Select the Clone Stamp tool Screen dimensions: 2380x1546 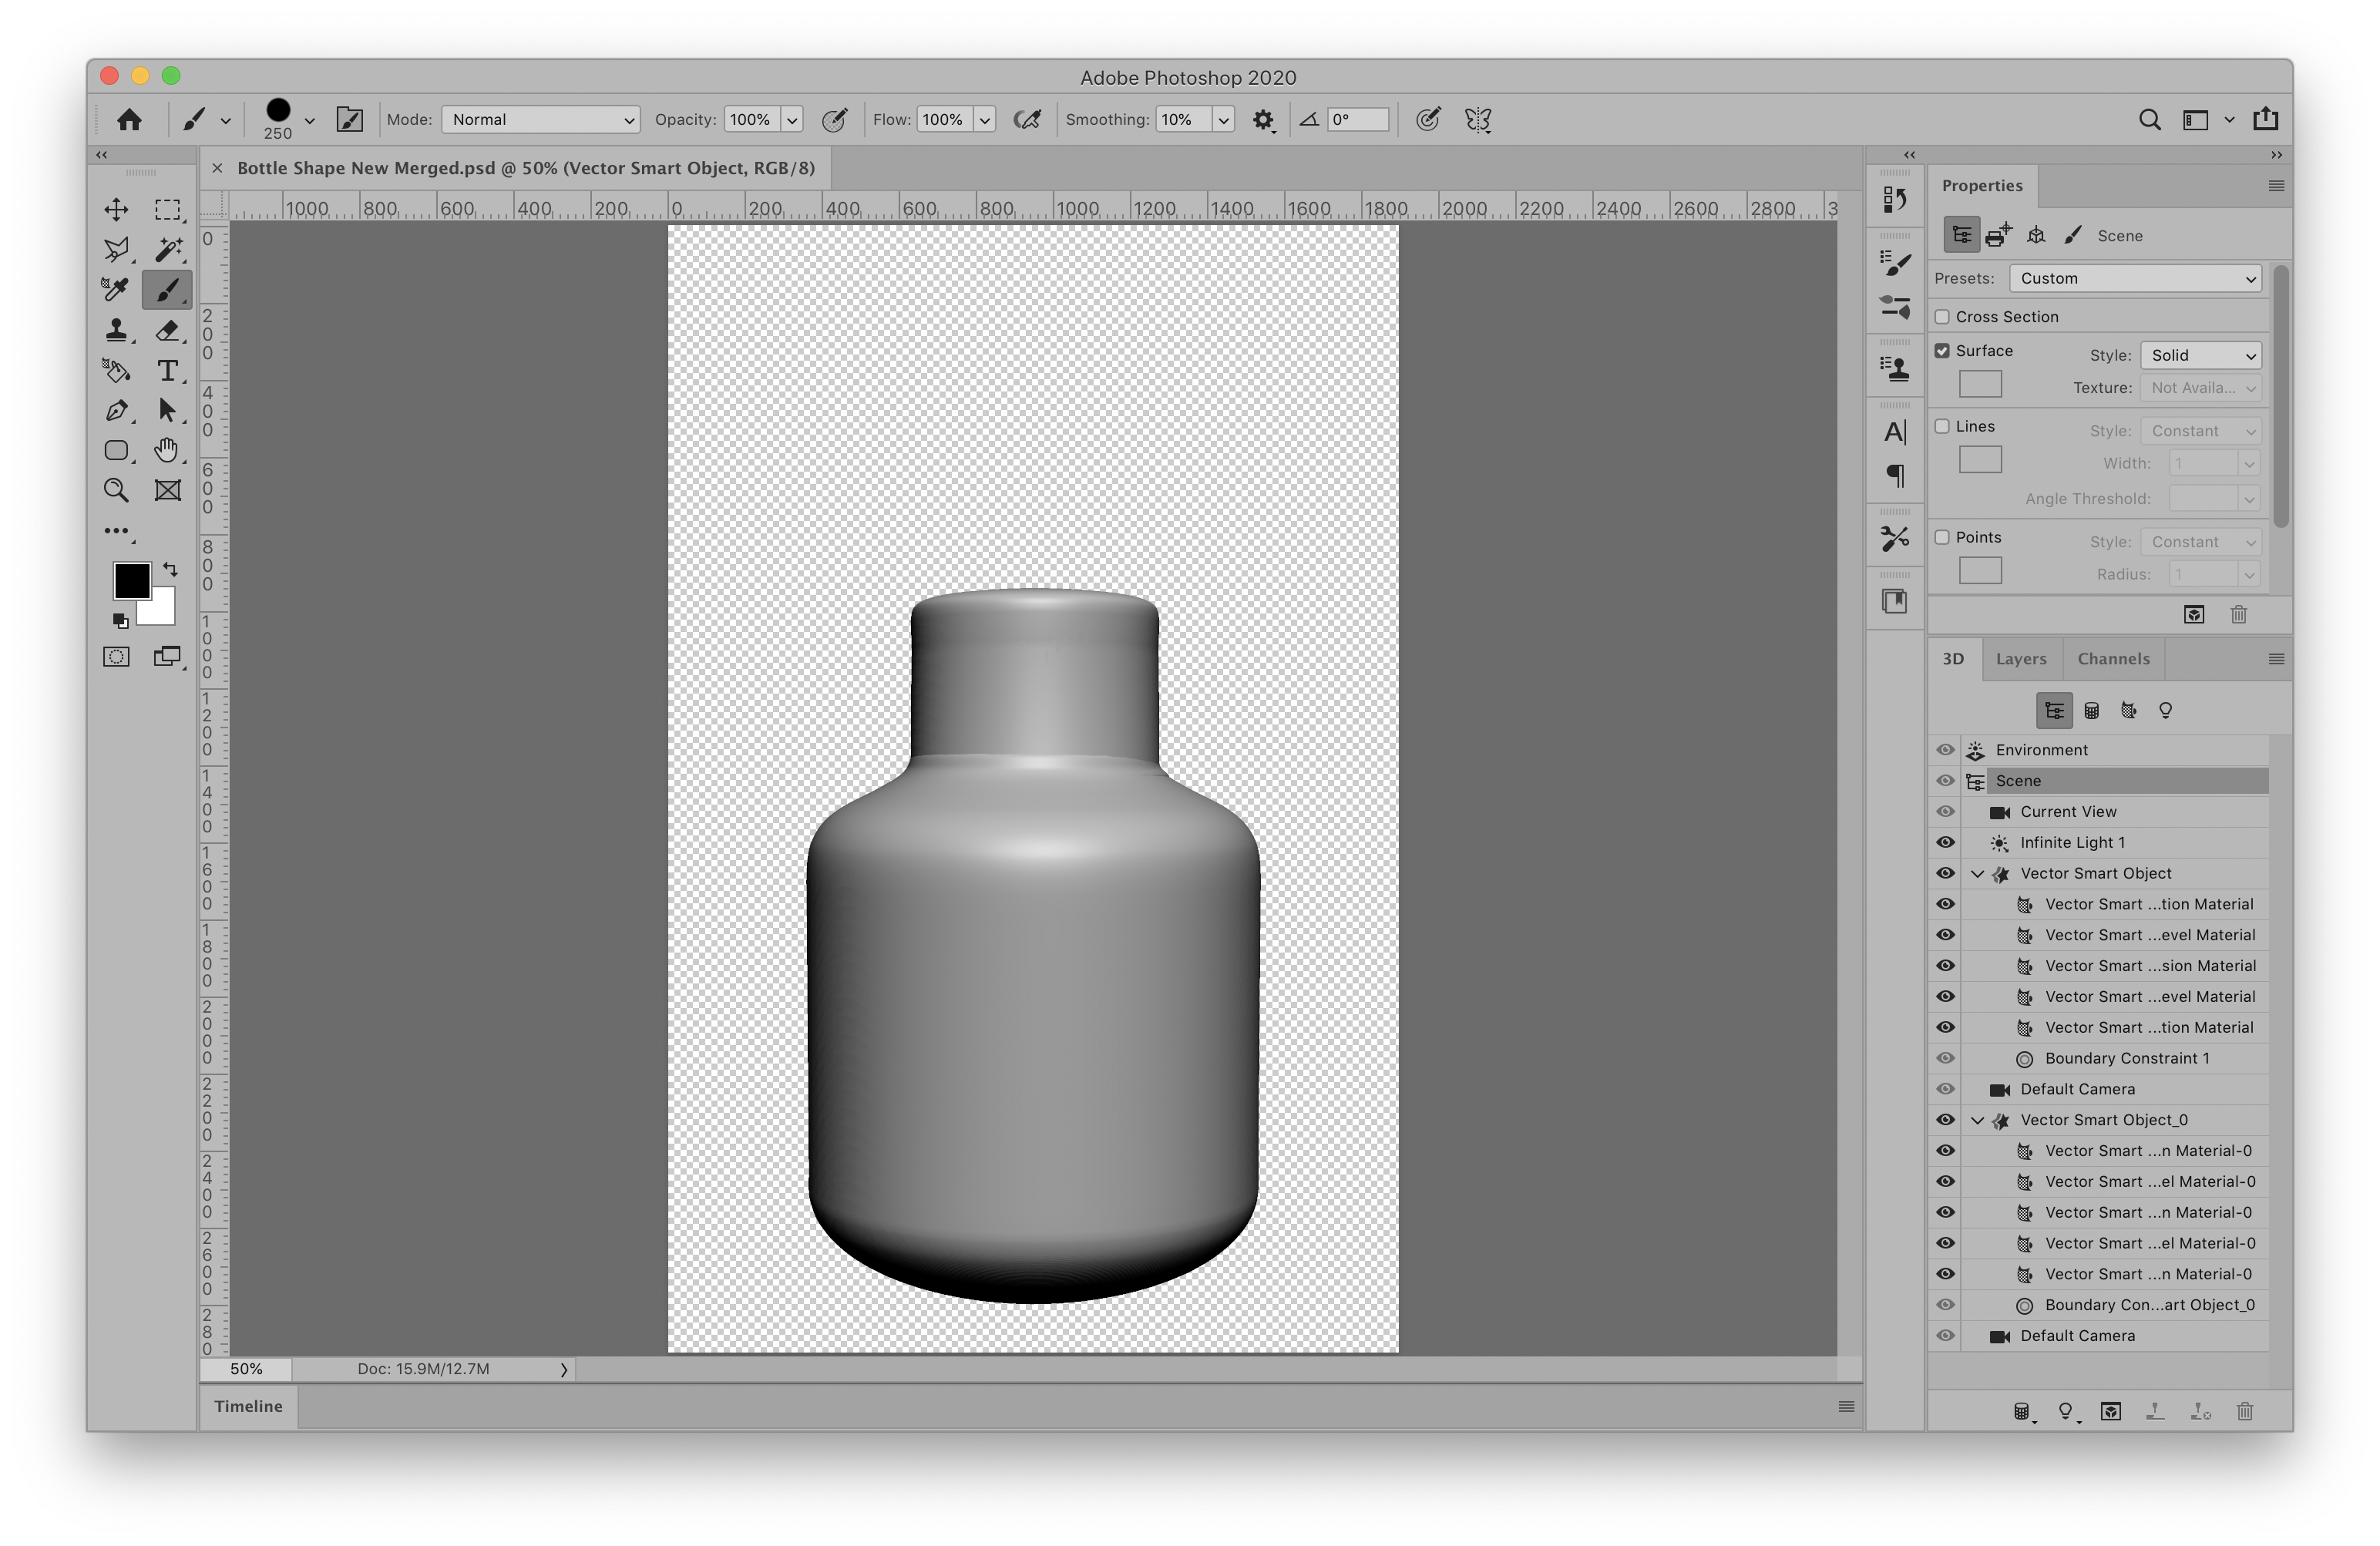pyautogui.click(x=116, y=330)
